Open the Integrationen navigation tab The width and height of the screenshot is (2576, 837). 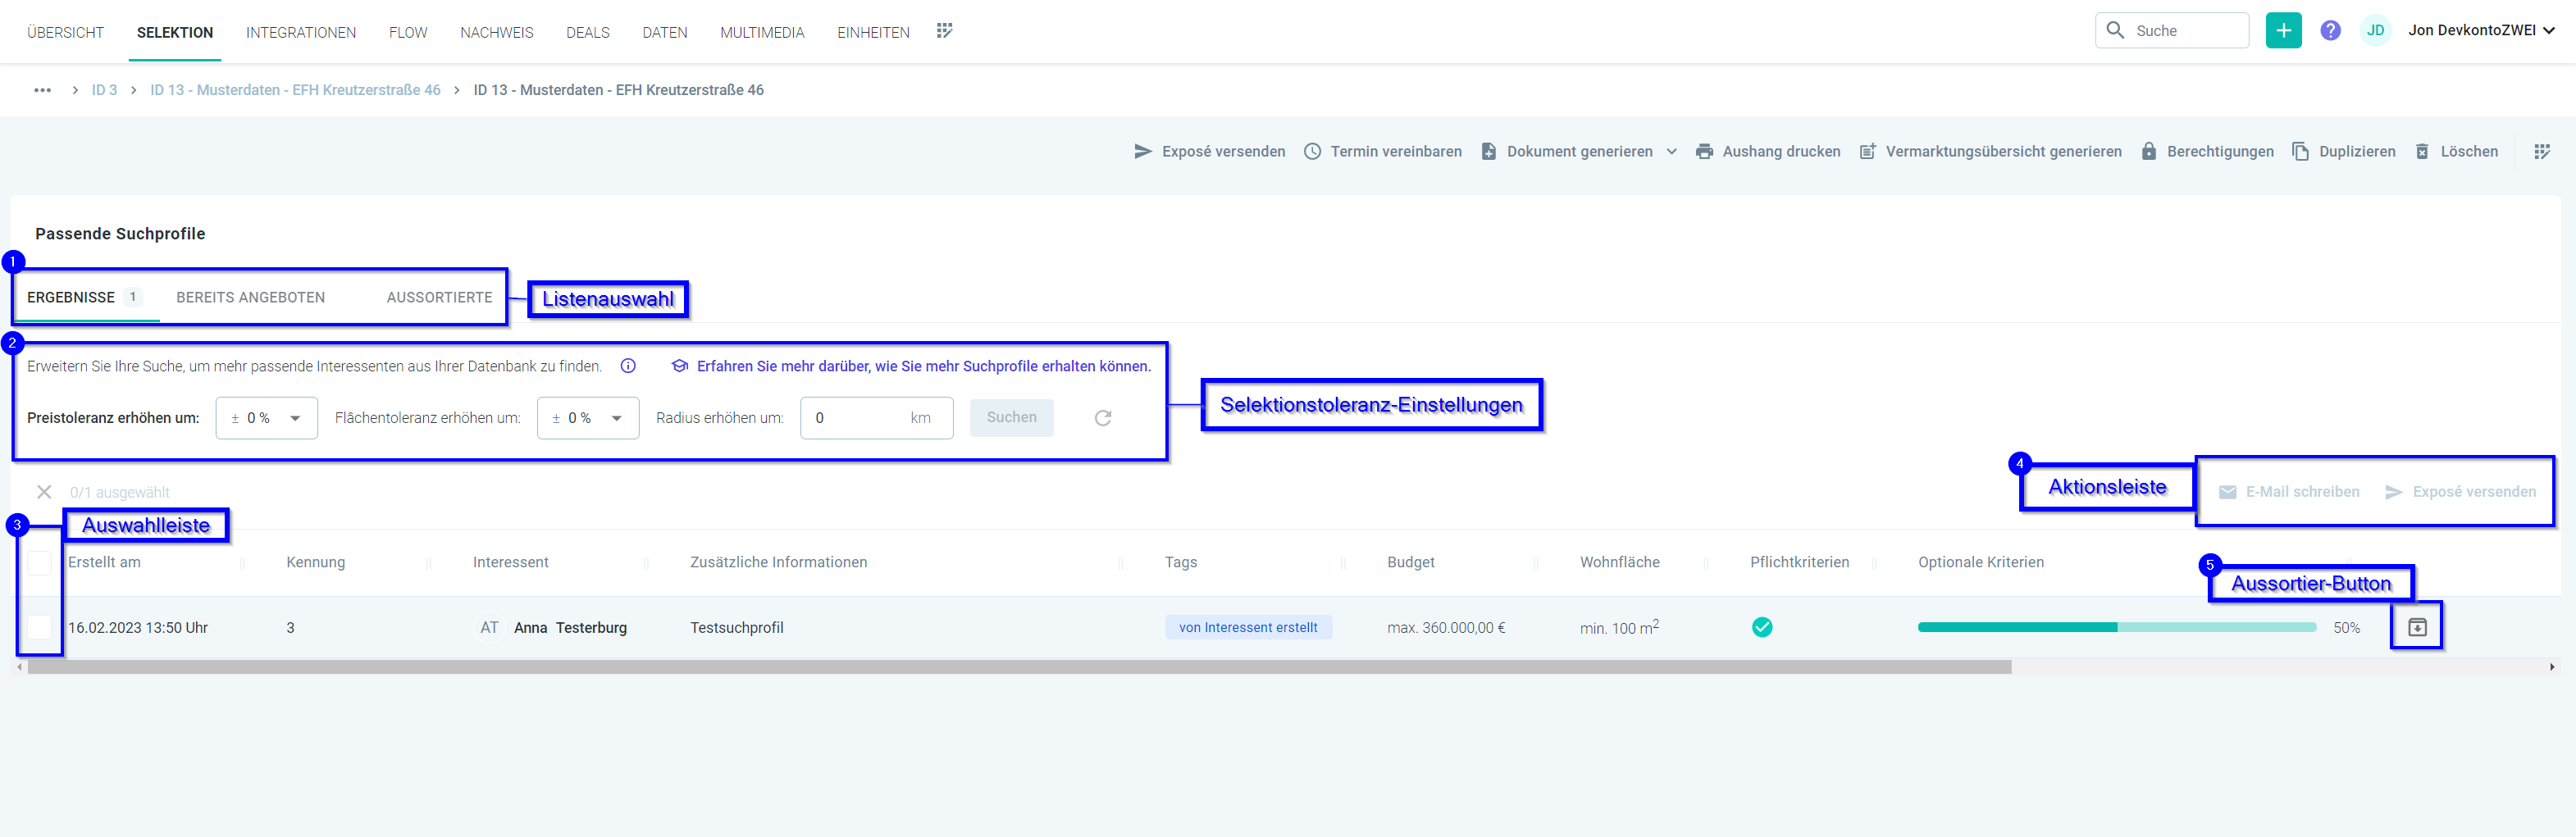pos(301,33)
